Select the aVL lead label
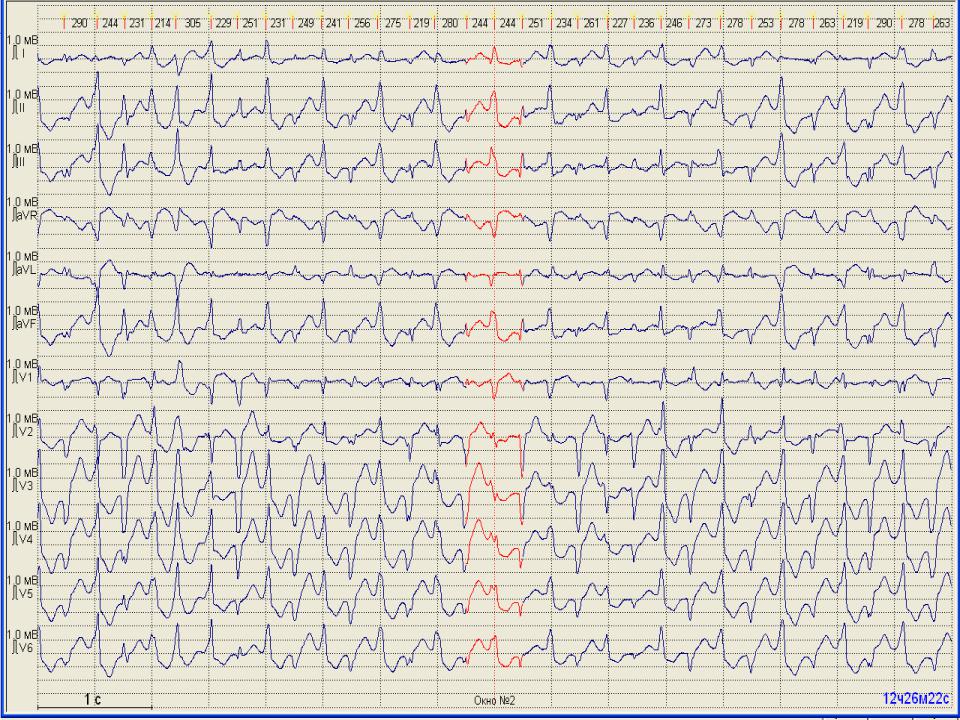This screenshot has height=720, width=960. click(24, 268)
